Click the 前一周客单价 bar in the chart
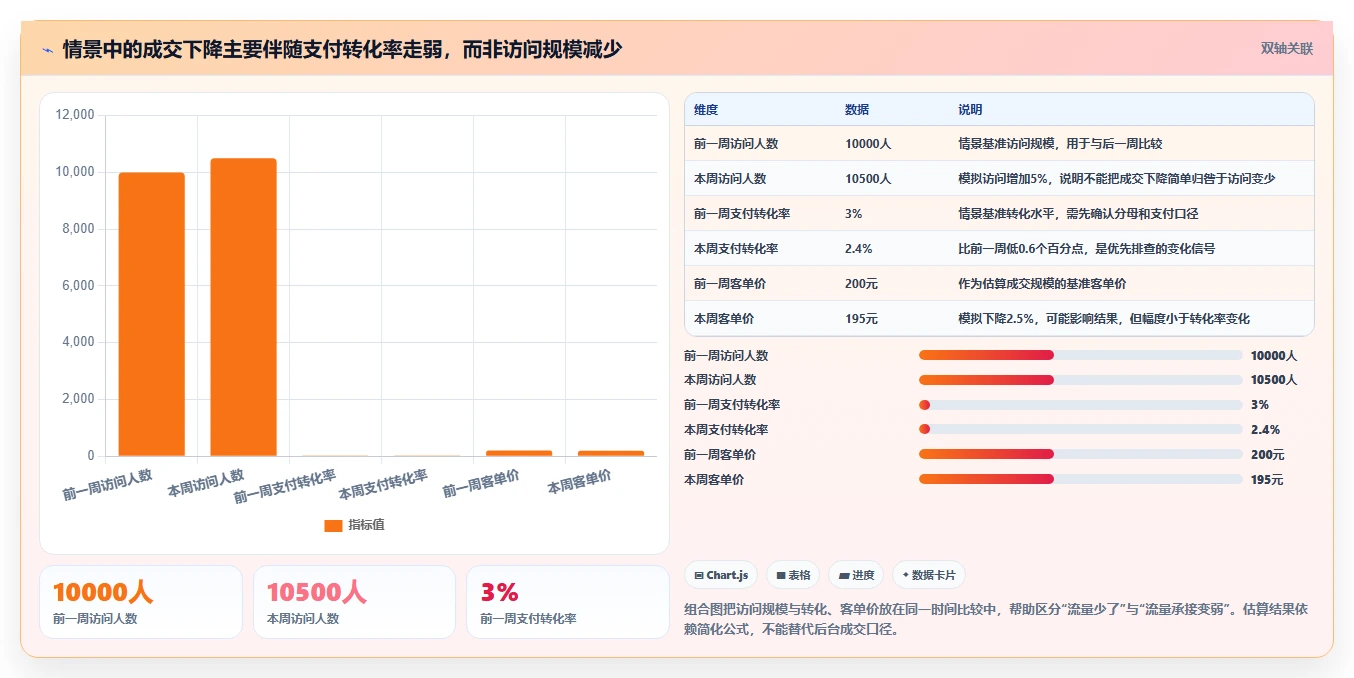This screenshot has width=1354, height=678. pos(519,453)
